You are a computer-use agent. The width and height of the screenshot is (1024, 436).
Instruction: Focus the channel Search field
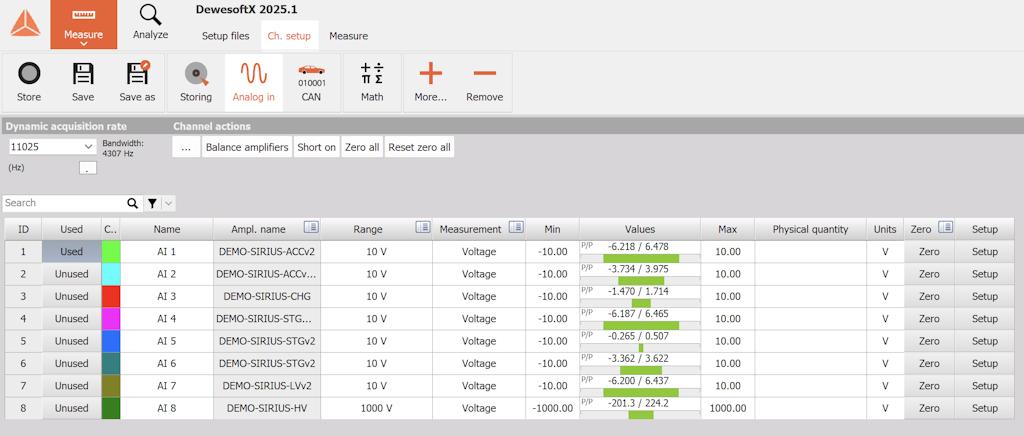point(64,203)
